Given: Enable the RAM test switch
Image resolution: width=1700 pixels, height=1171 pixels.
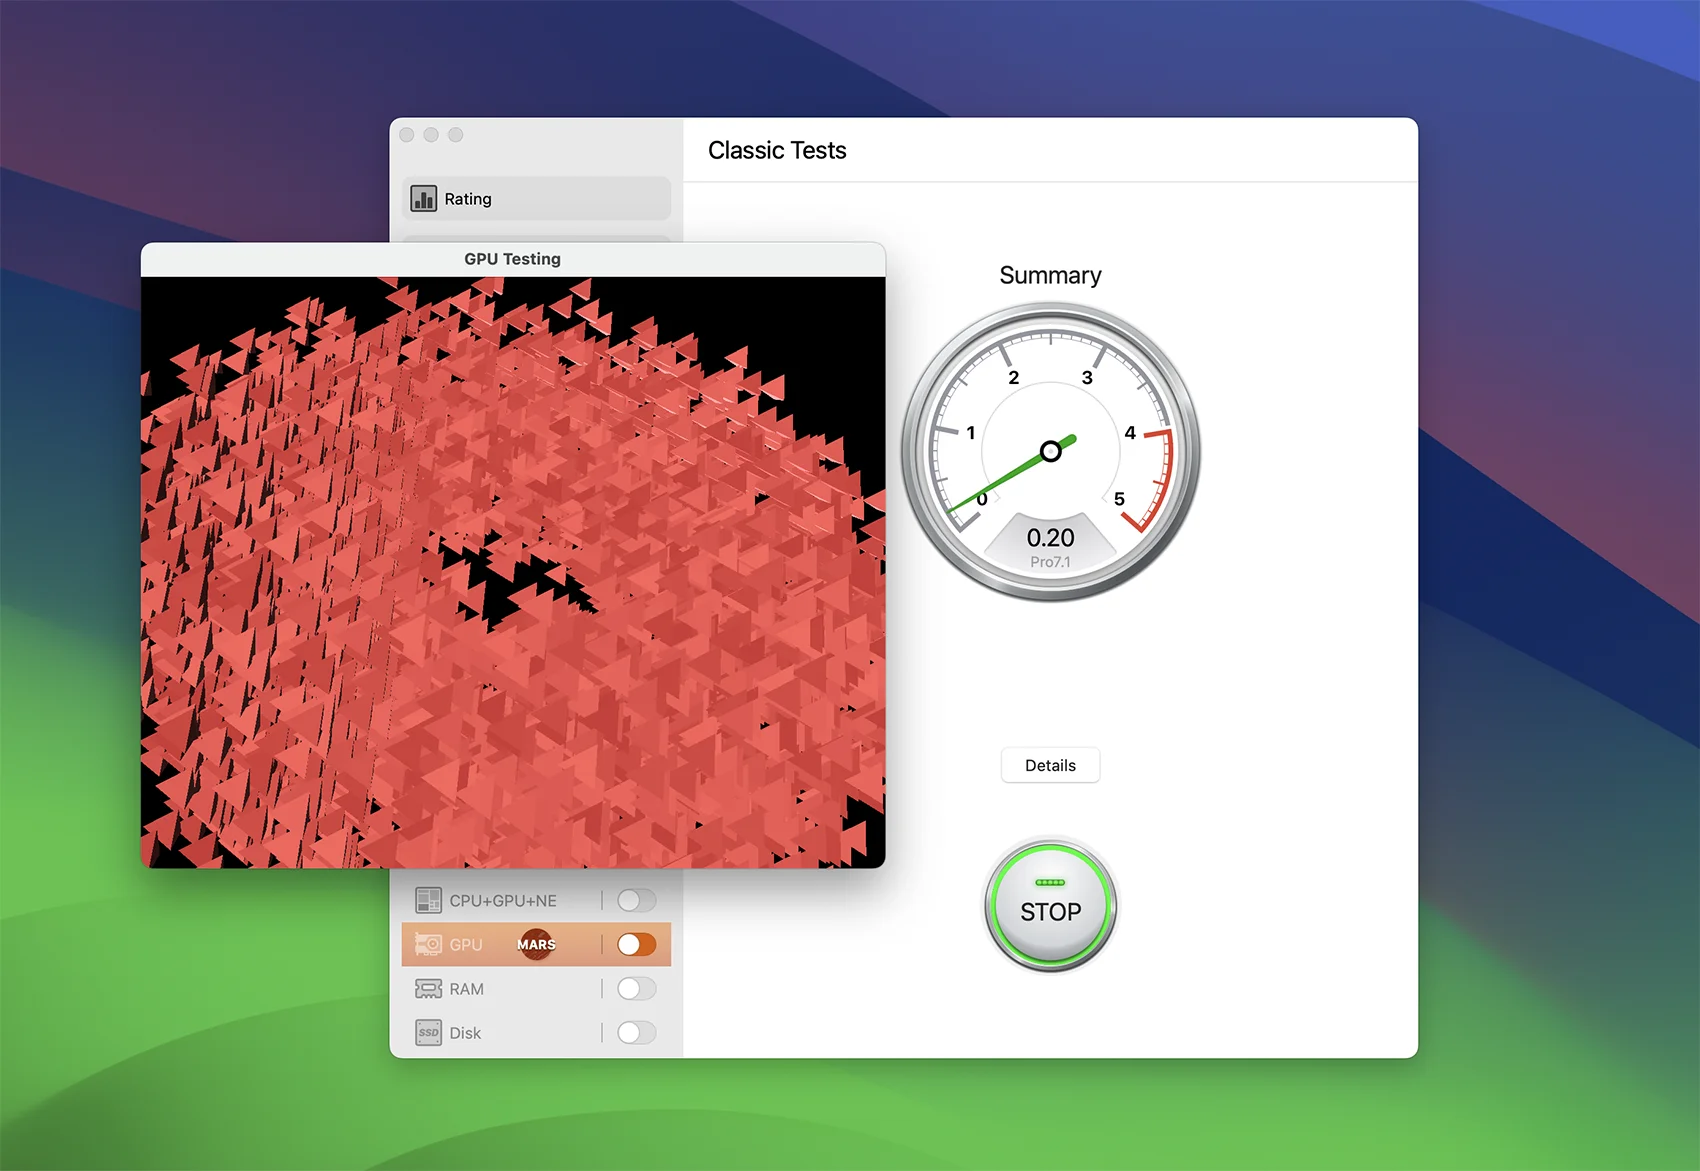Looking at the screenshot, I should click(636, 989).
